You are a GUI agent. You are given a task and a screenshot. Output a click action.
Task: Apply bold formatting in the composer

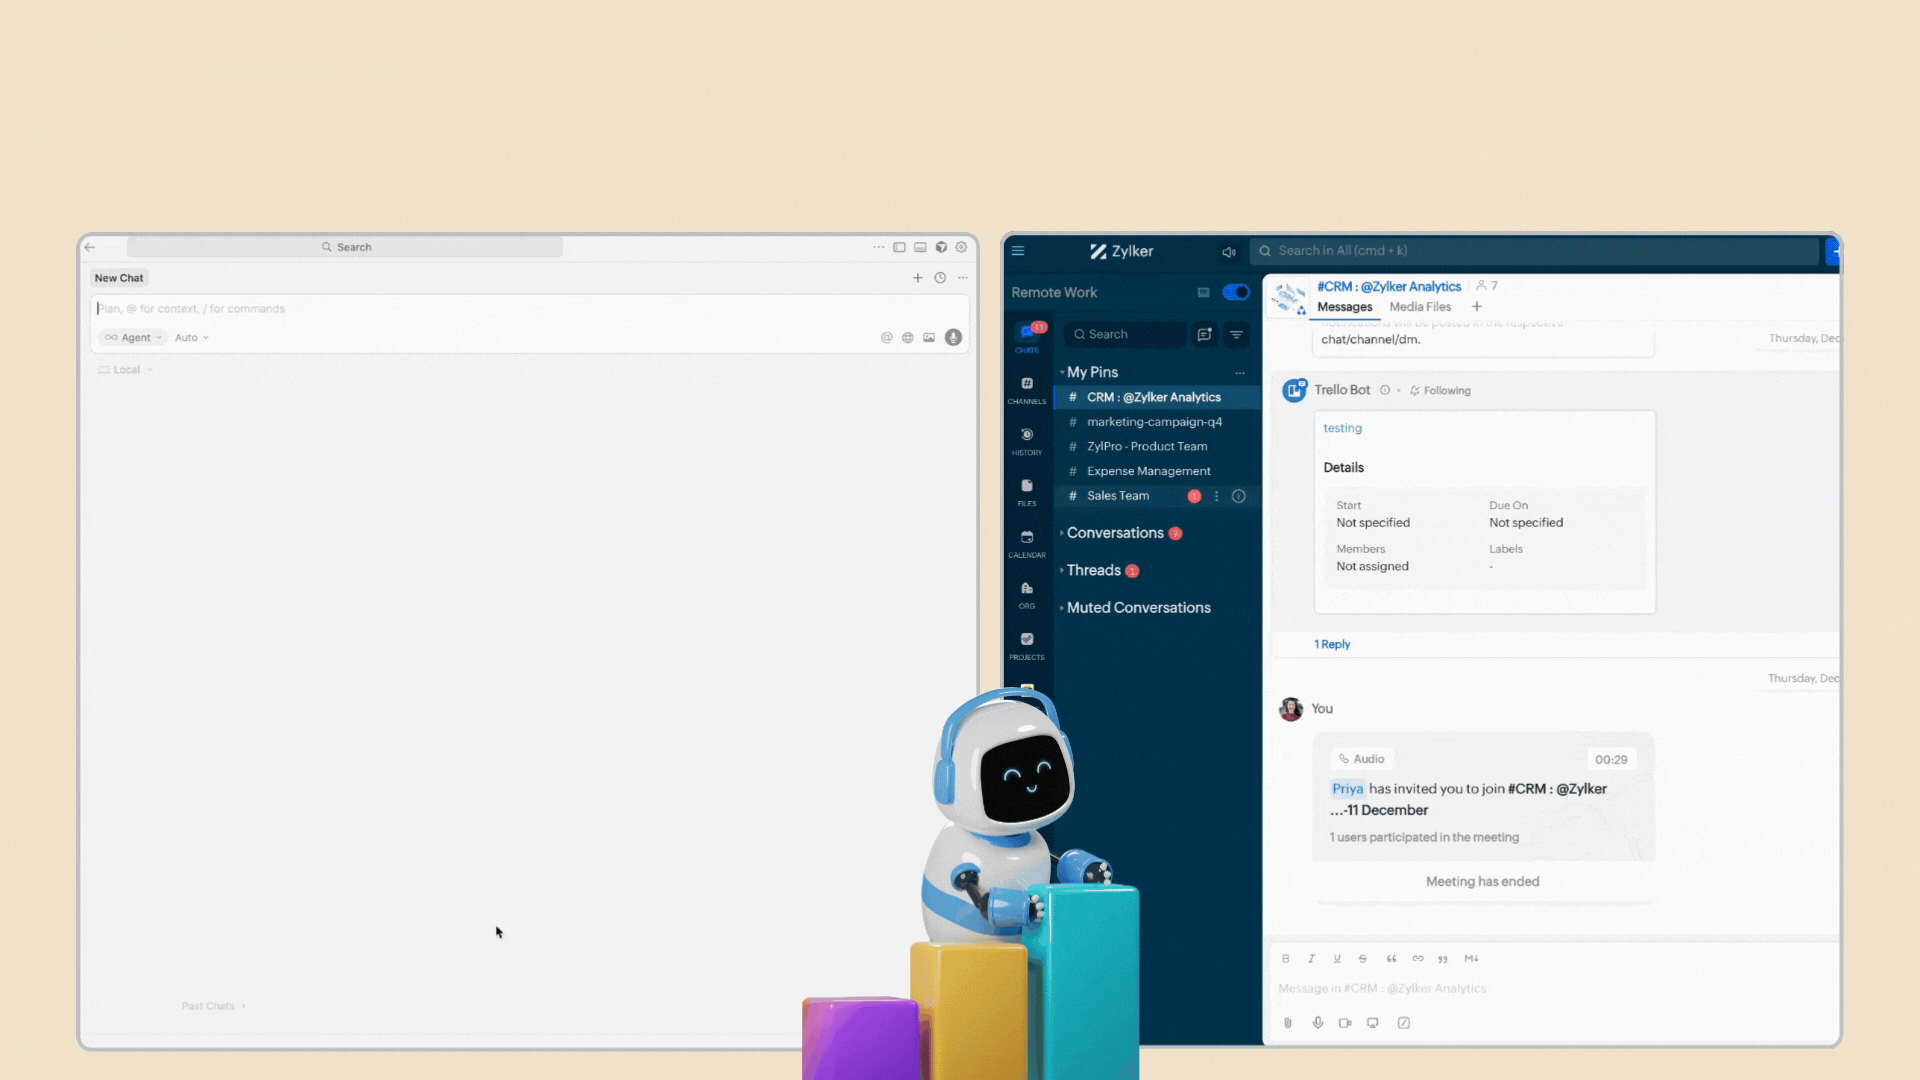tap(1286, 958)
